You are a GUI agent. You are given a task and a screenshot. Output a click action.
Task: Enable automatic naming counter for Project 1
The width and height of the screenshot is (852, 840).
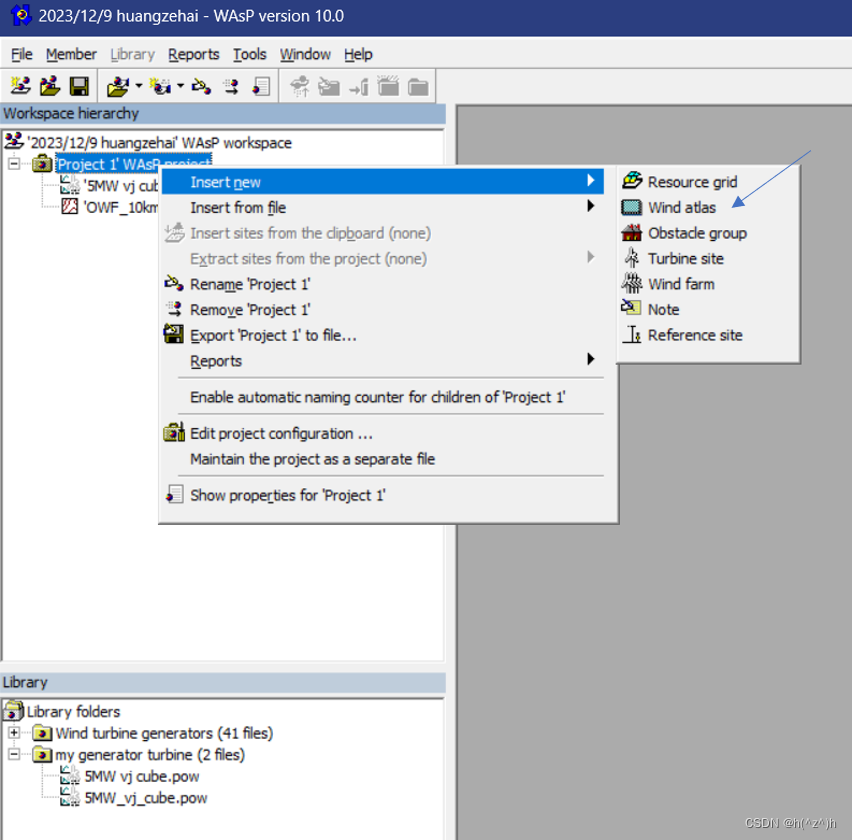[383, 397]
